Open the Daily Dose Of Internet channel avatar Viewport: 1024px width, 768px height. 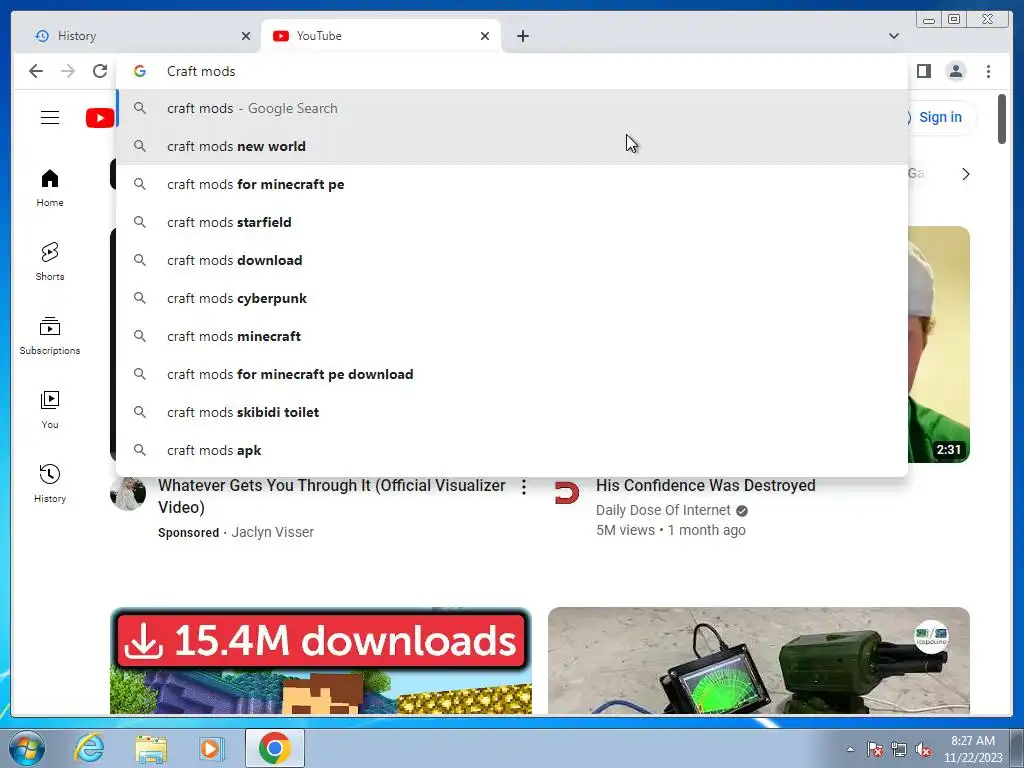point(566,493)
